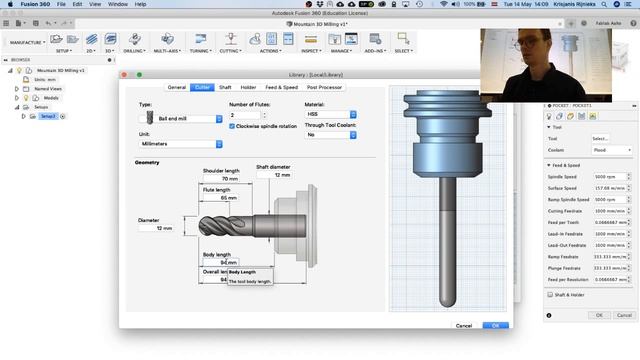This screenshot has height=360, width=640.
Task: Click the Shaft diameter field
Action: click(x=274, y=175)
